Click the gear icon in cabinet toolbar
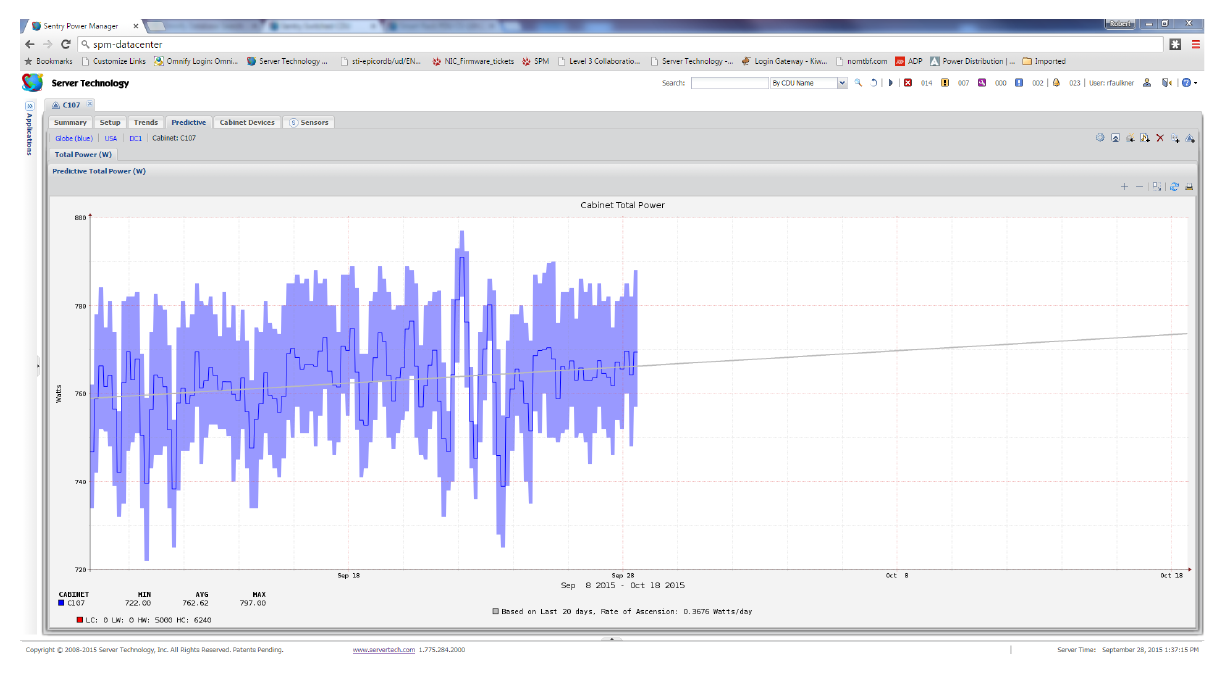 [x=1100, y=137]
